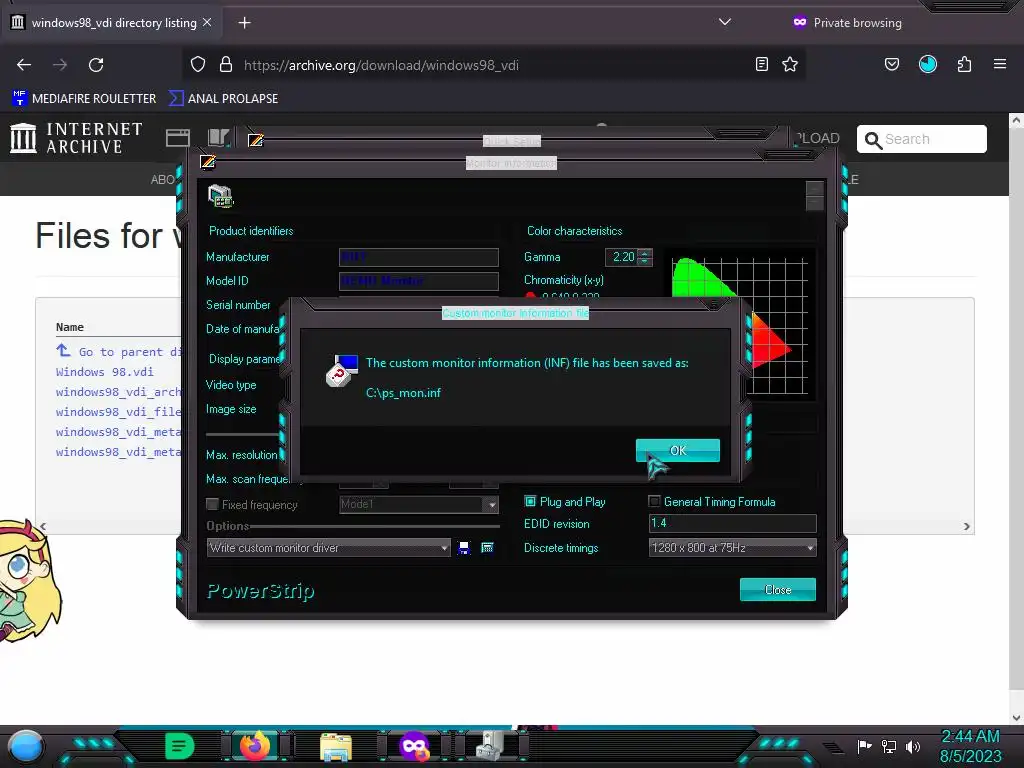Click the padlock site security icon
The width and height of the screenshot is (1024, 768).
point(226,65)
